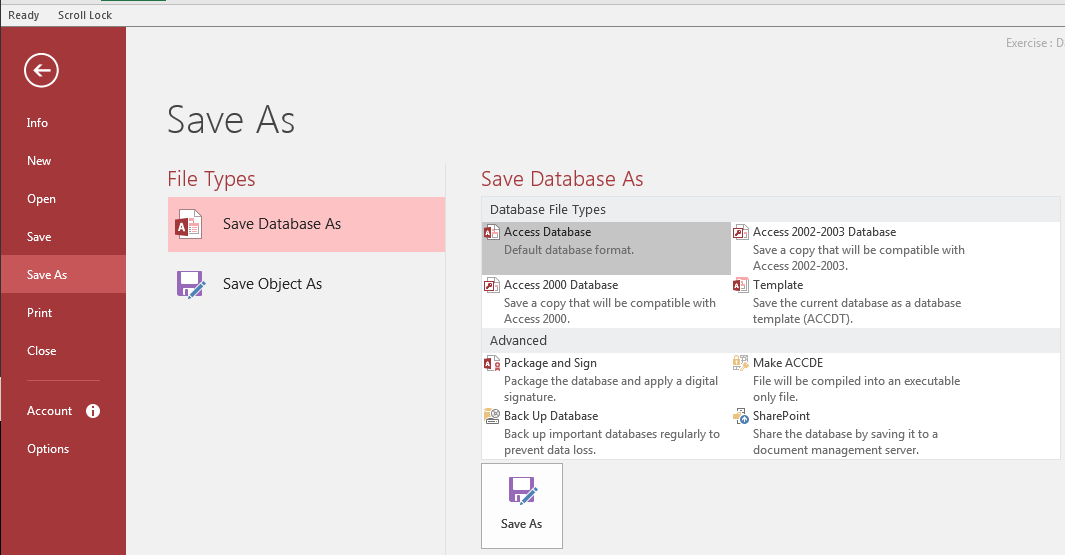Open the Print page

point(63,313)
